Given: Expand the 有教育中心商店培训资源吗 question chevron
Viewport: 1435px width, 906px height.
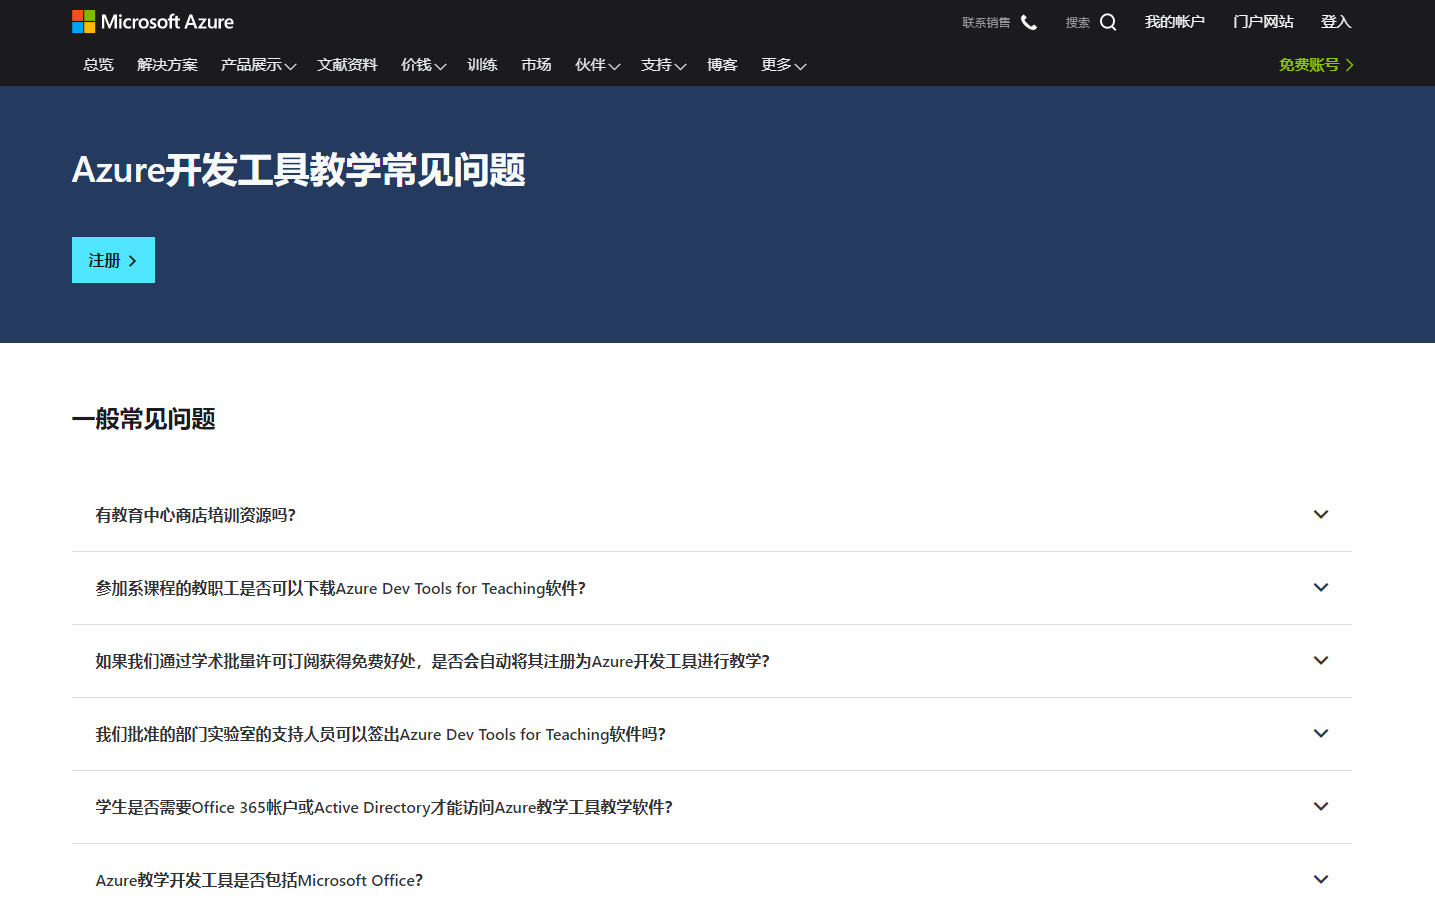Looking at the screenshot, I should coord(1320,515).
